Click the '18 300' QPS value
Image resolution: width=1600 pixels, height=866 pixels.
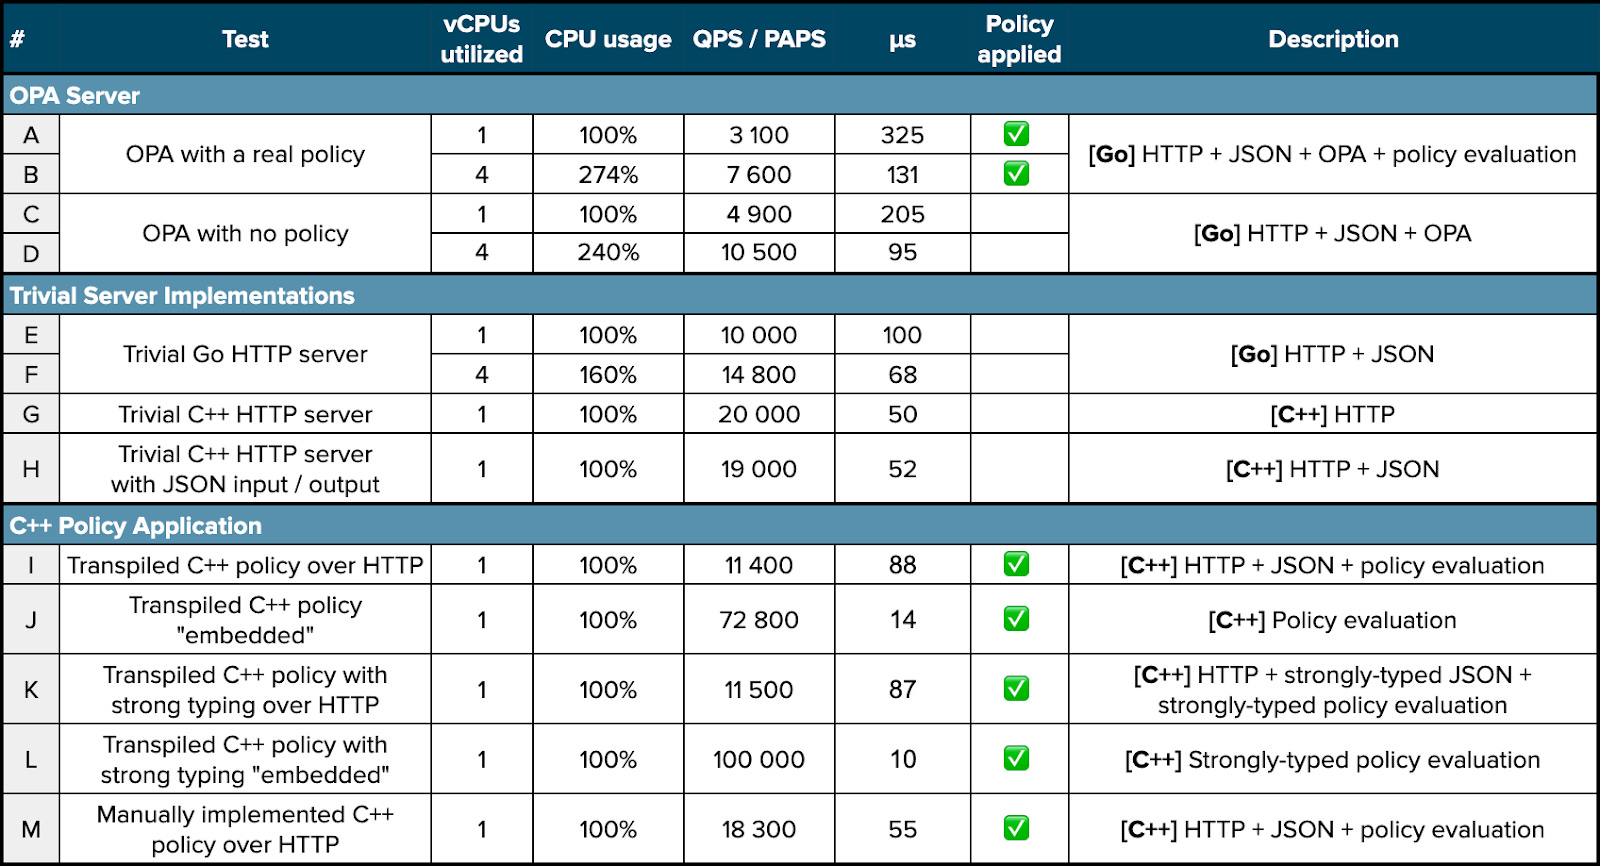pyautogui.click(x=759, y=829)
